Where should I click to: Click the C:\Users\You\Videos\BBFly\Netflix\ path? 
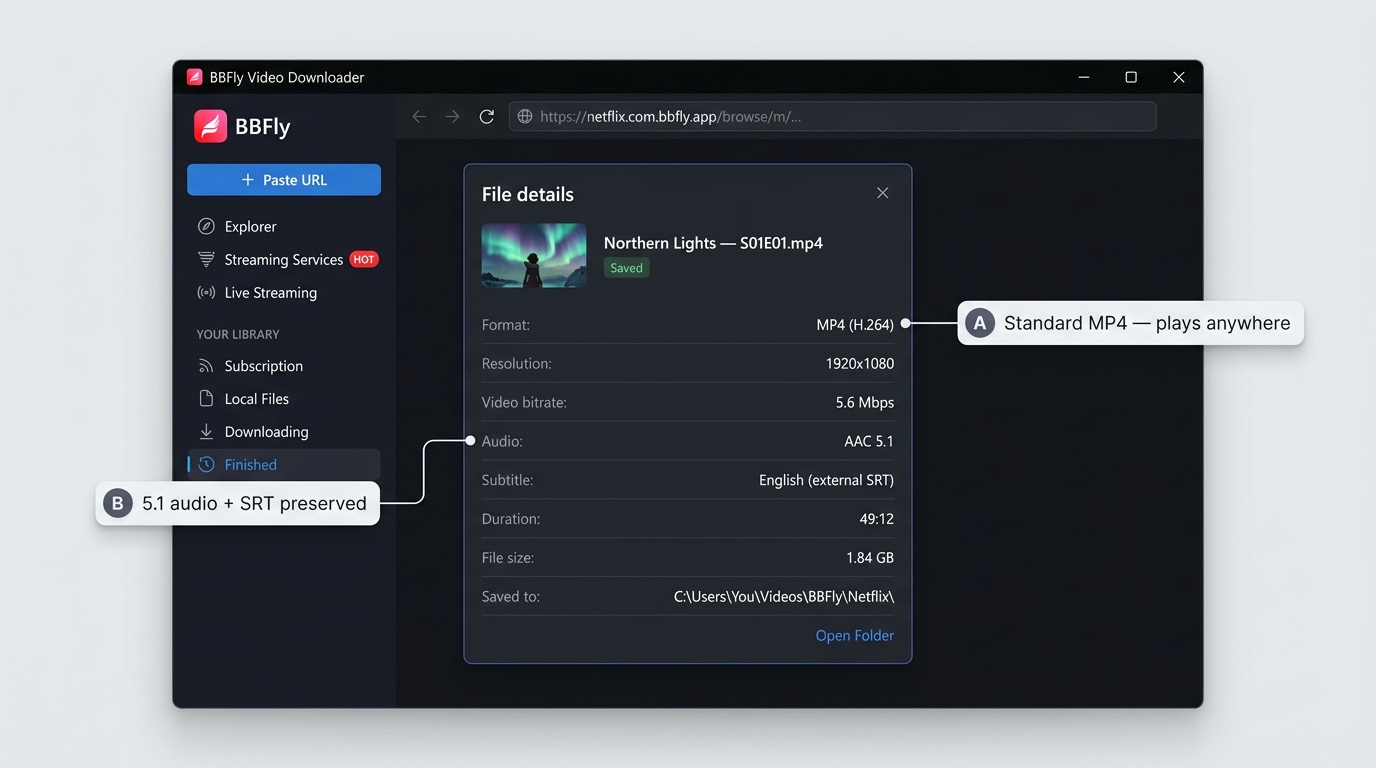click(x=784, y=597)
